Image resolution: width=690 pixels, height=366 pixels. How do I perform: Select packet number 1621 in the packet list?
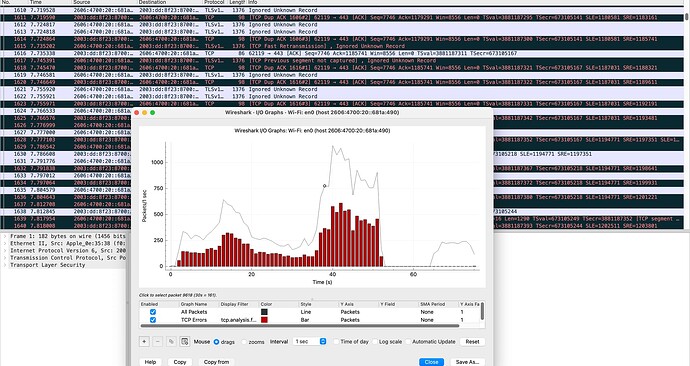pos(342,89)
